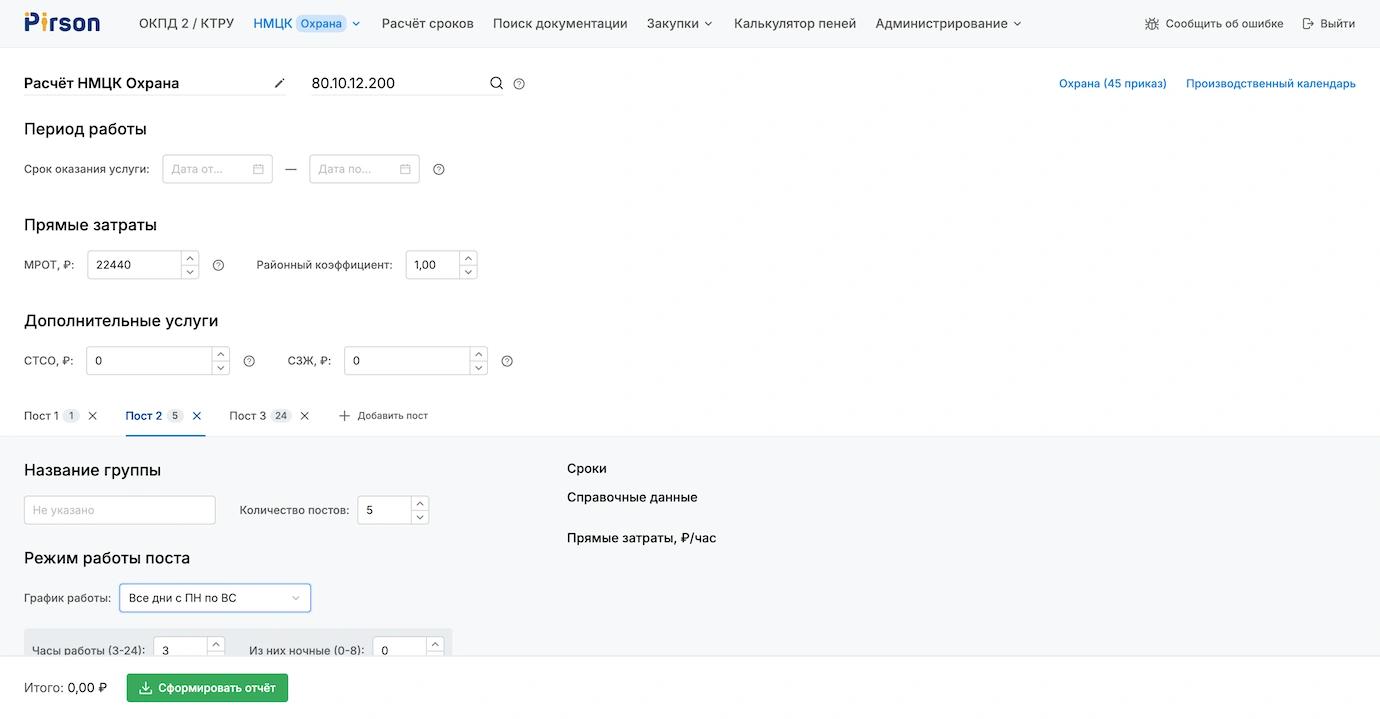Switch to the Пост 3 tab
The width and height of the screenshot is (1380, 719).
[x=248, y=416]
